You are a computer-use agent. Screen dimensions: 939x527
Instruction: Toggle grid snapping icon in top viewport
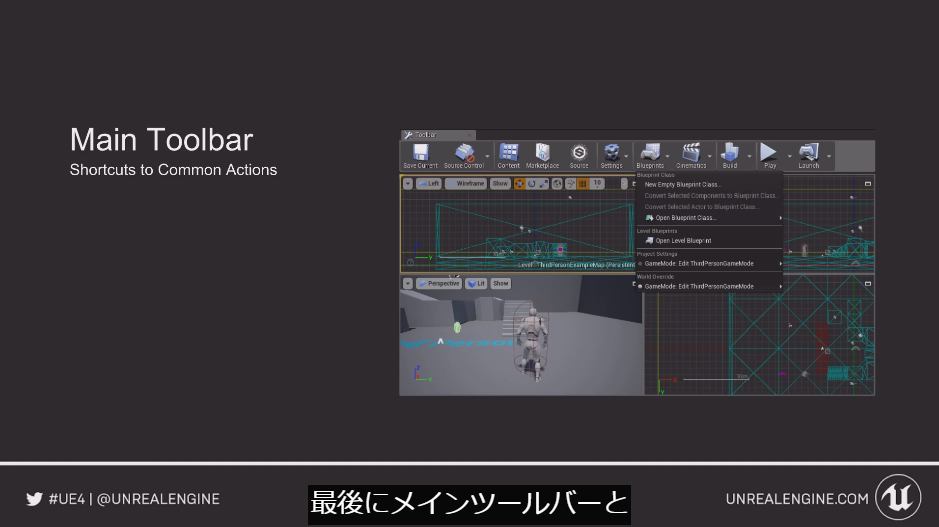[x=583, y=184]
